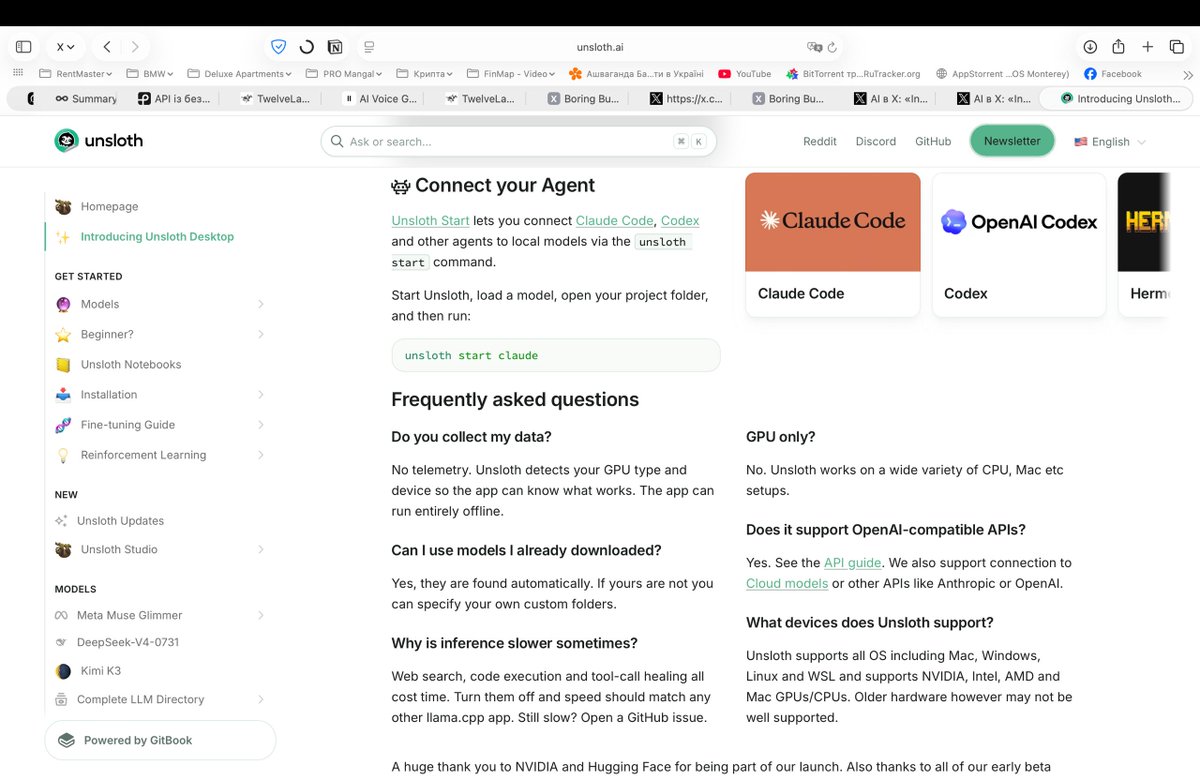Follow the Unsloth Start link
The image size is (1200, 780).
point(430,220)
